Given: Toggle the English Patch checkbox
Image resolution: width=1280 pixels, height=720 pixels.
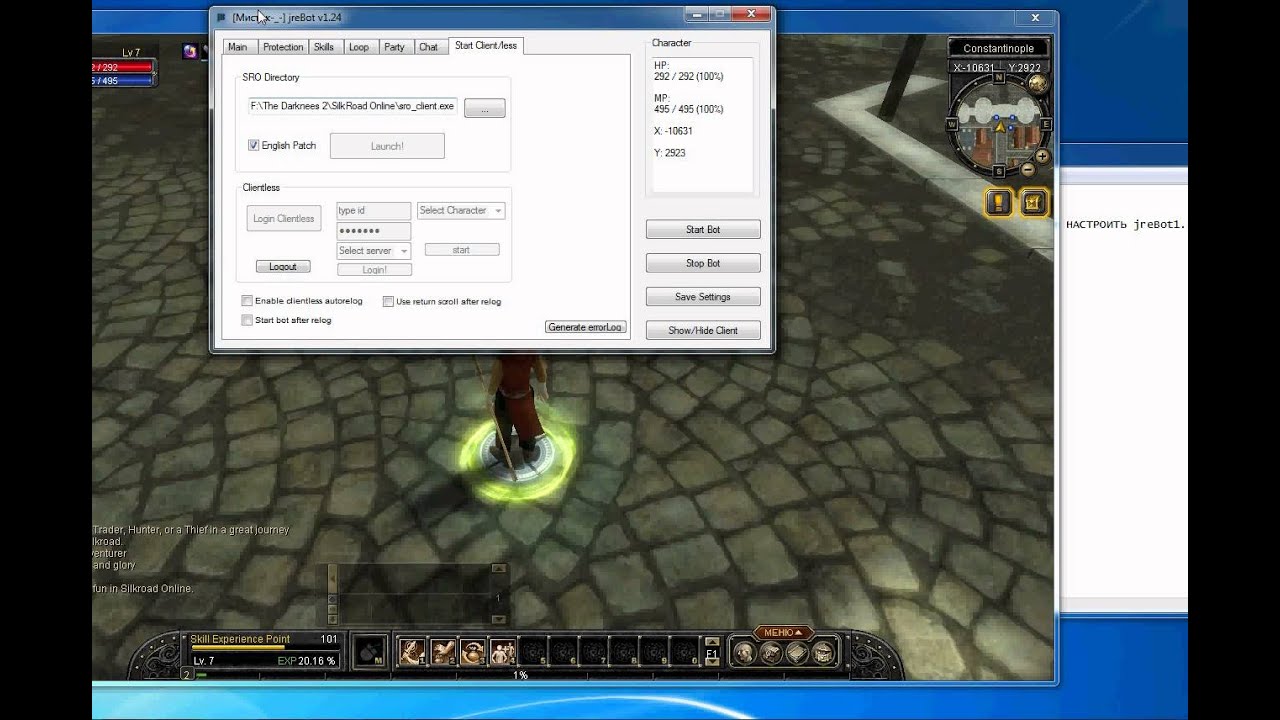Looking at the screenshot, I should [x=254, y=145].
